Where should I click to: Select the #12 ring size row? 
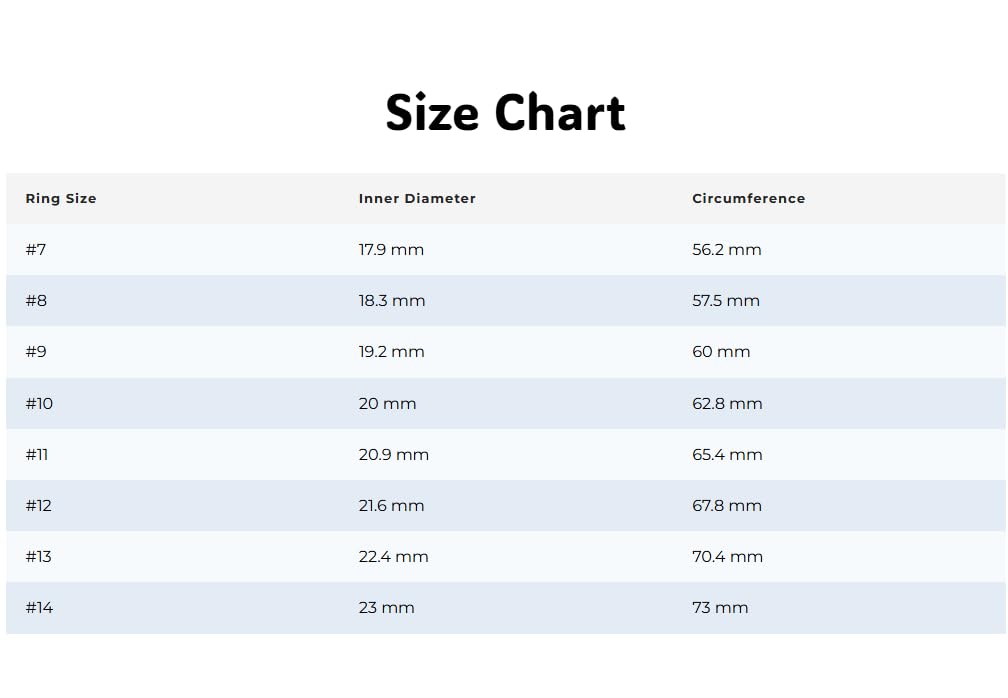(505, 506)
